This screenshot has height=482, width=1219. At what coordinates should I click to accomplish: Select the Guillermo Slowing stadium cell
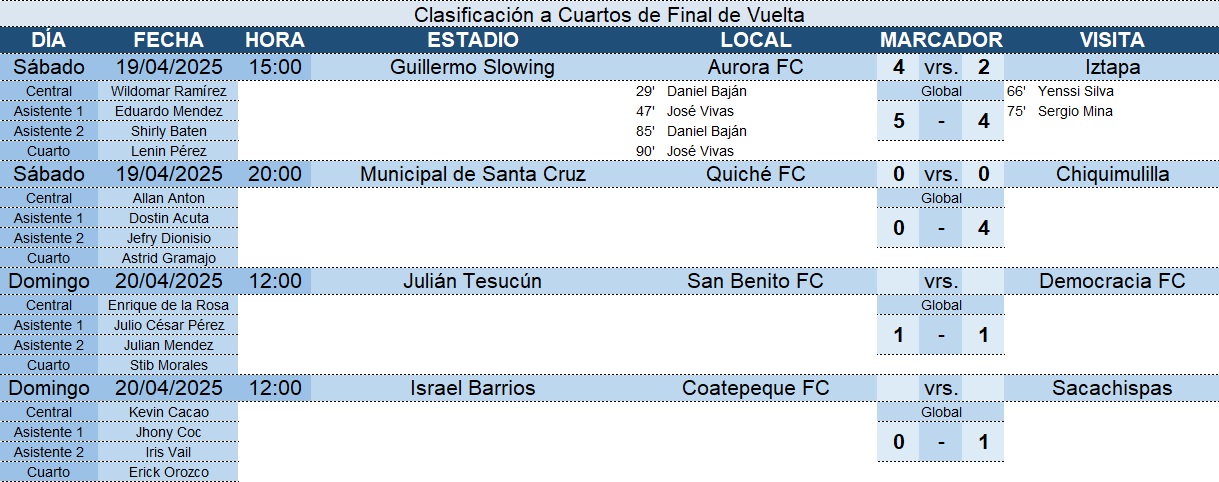point(473,67)
